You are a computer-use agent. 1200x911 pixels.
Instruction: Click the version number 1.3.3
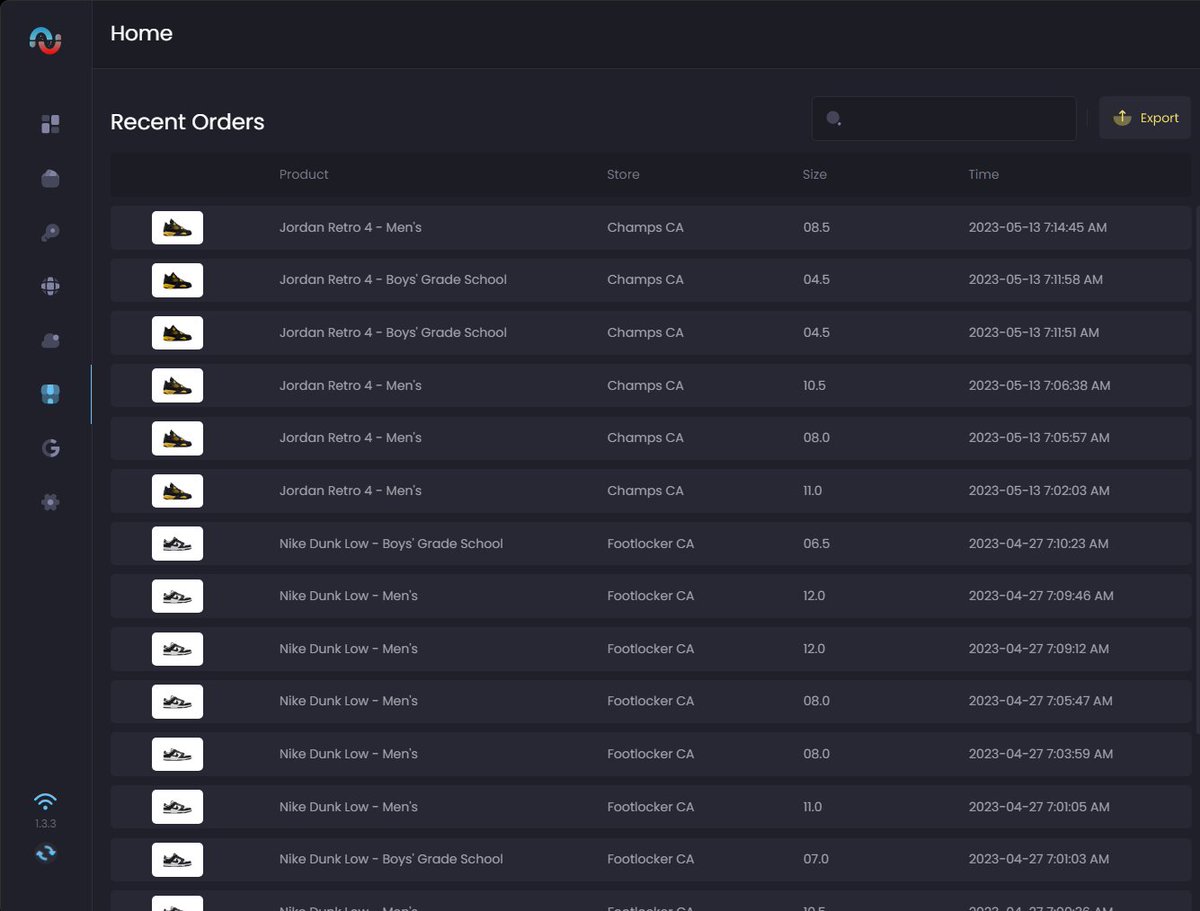[45, 824]
